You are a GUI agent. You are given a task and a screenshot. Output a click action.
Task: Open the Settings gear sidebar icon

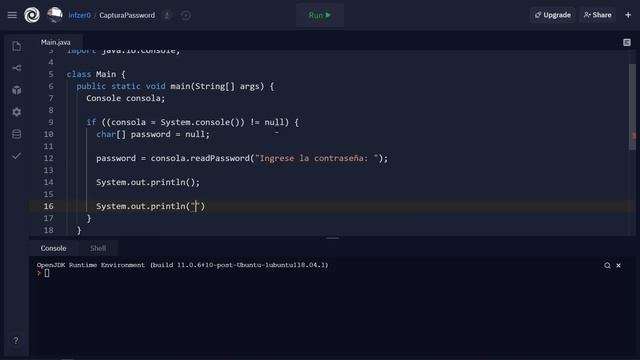[x=17, y=112]
